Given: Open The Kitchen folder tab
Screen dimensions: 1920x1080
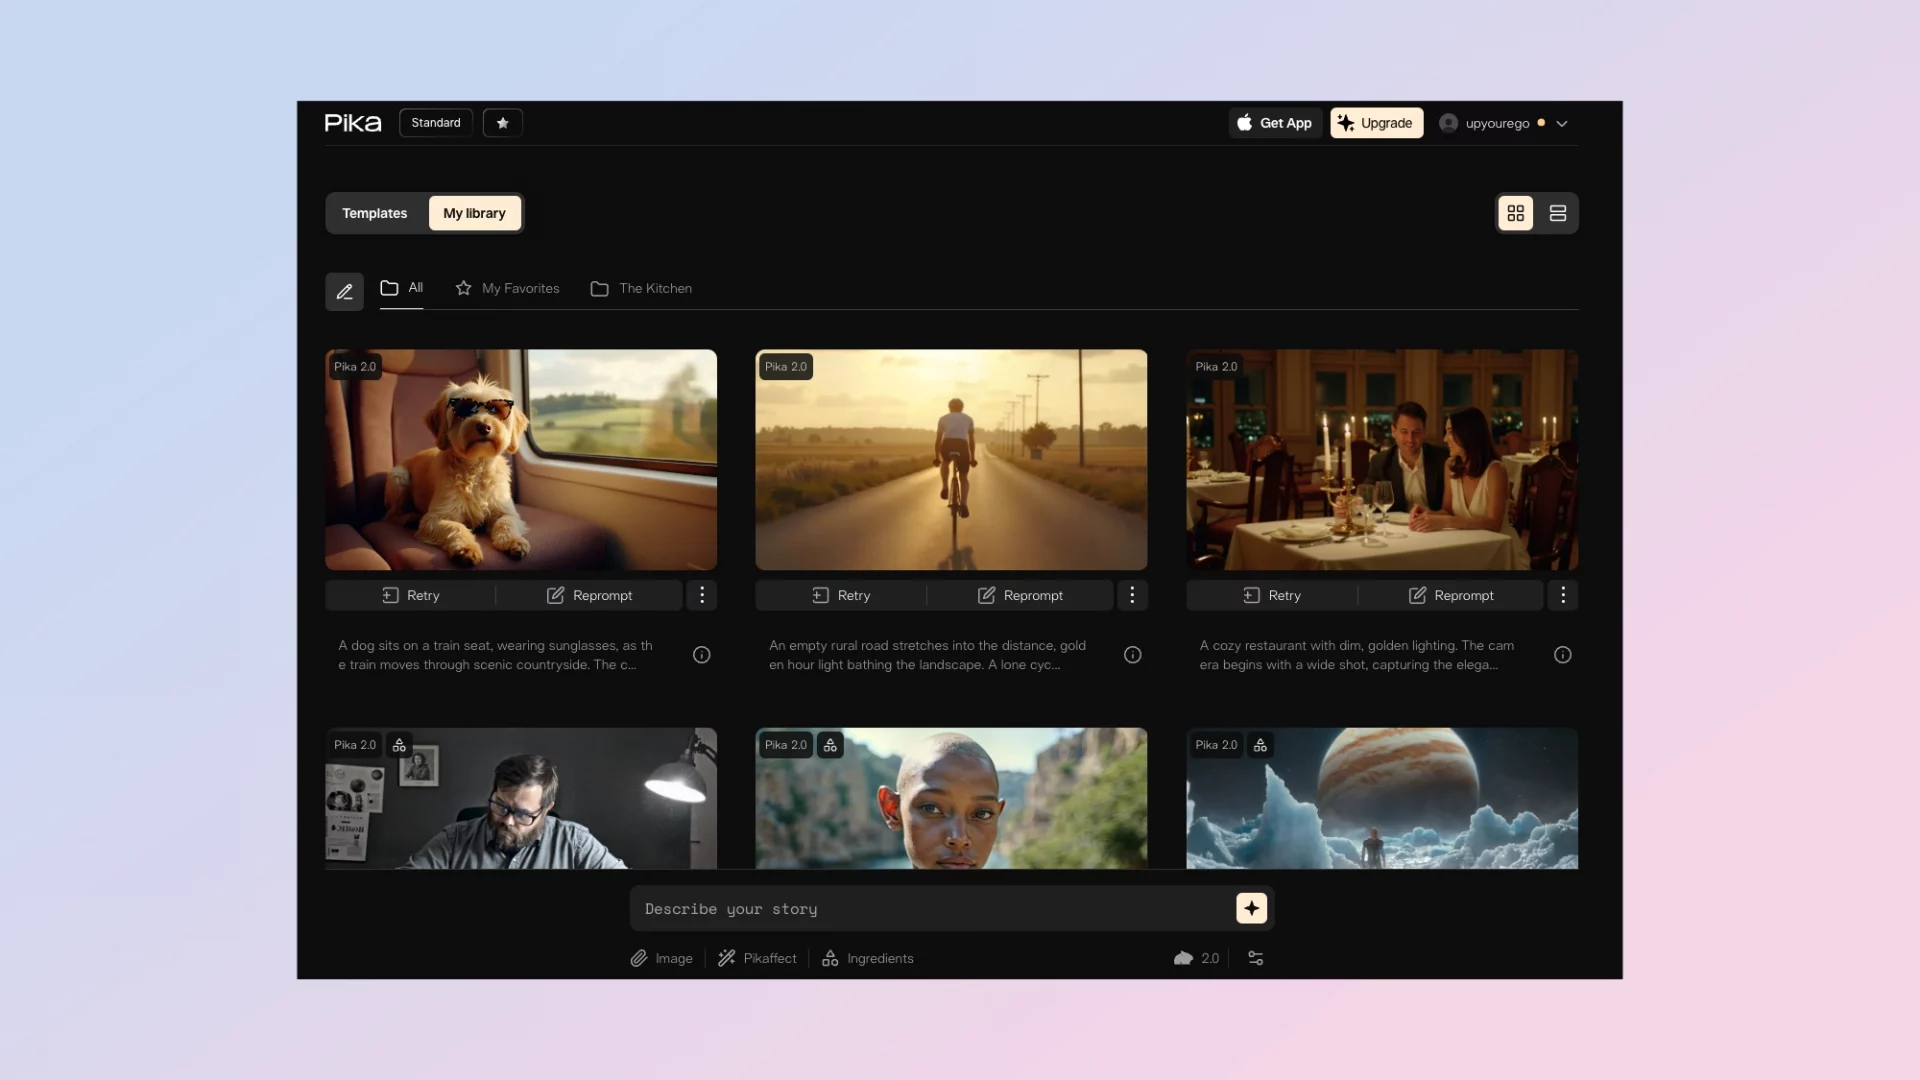Looking at the screenshot, I should click(x=641, y=288).
